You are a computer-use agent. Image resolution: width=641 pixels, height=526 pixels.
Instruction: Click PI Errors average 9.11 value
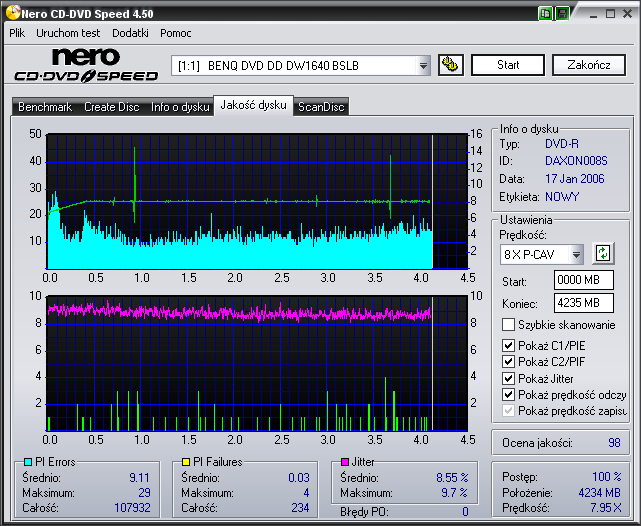point(139,477)
